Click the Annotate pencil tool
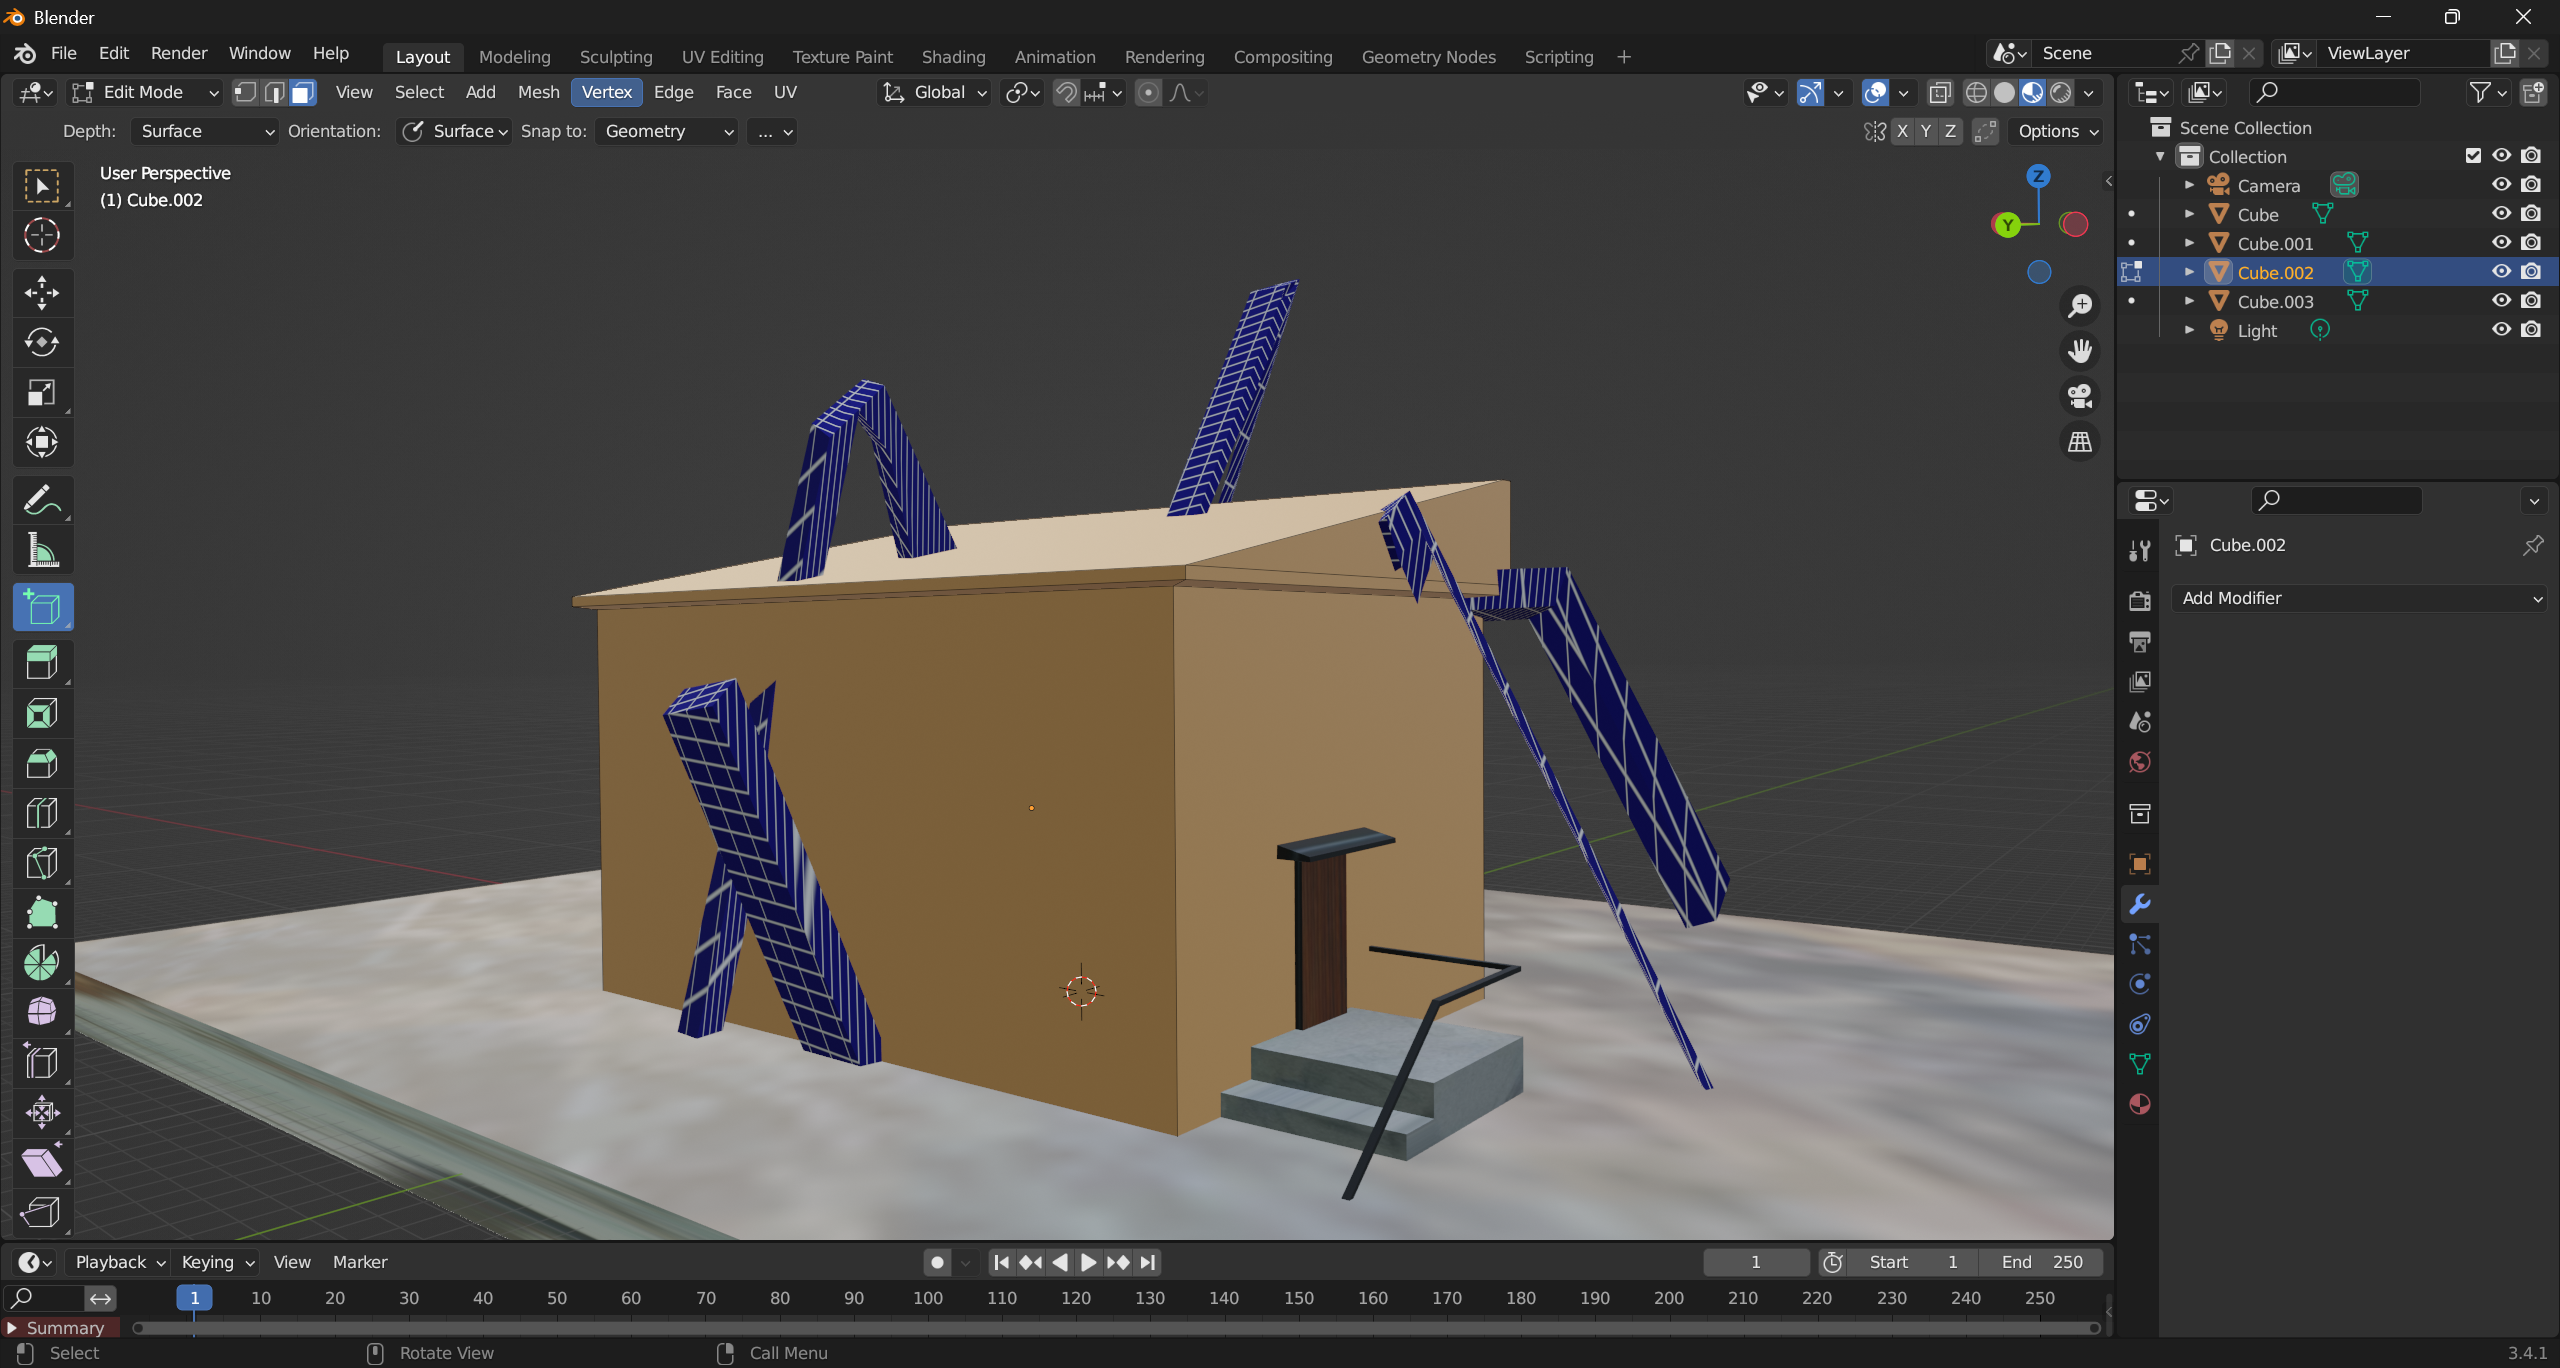Image resolution: width=2560 pixels, height=1368 pixels. tap(42, 500)
